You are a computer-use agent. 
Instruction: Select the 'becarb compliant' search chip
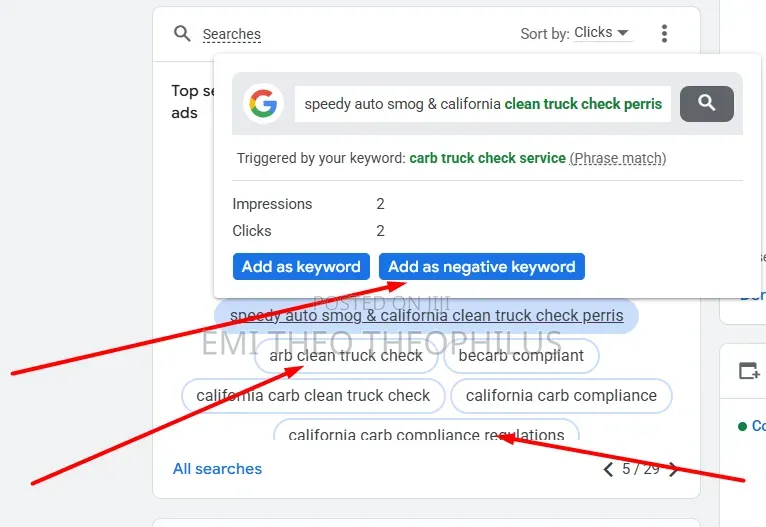tap(521, 356)
